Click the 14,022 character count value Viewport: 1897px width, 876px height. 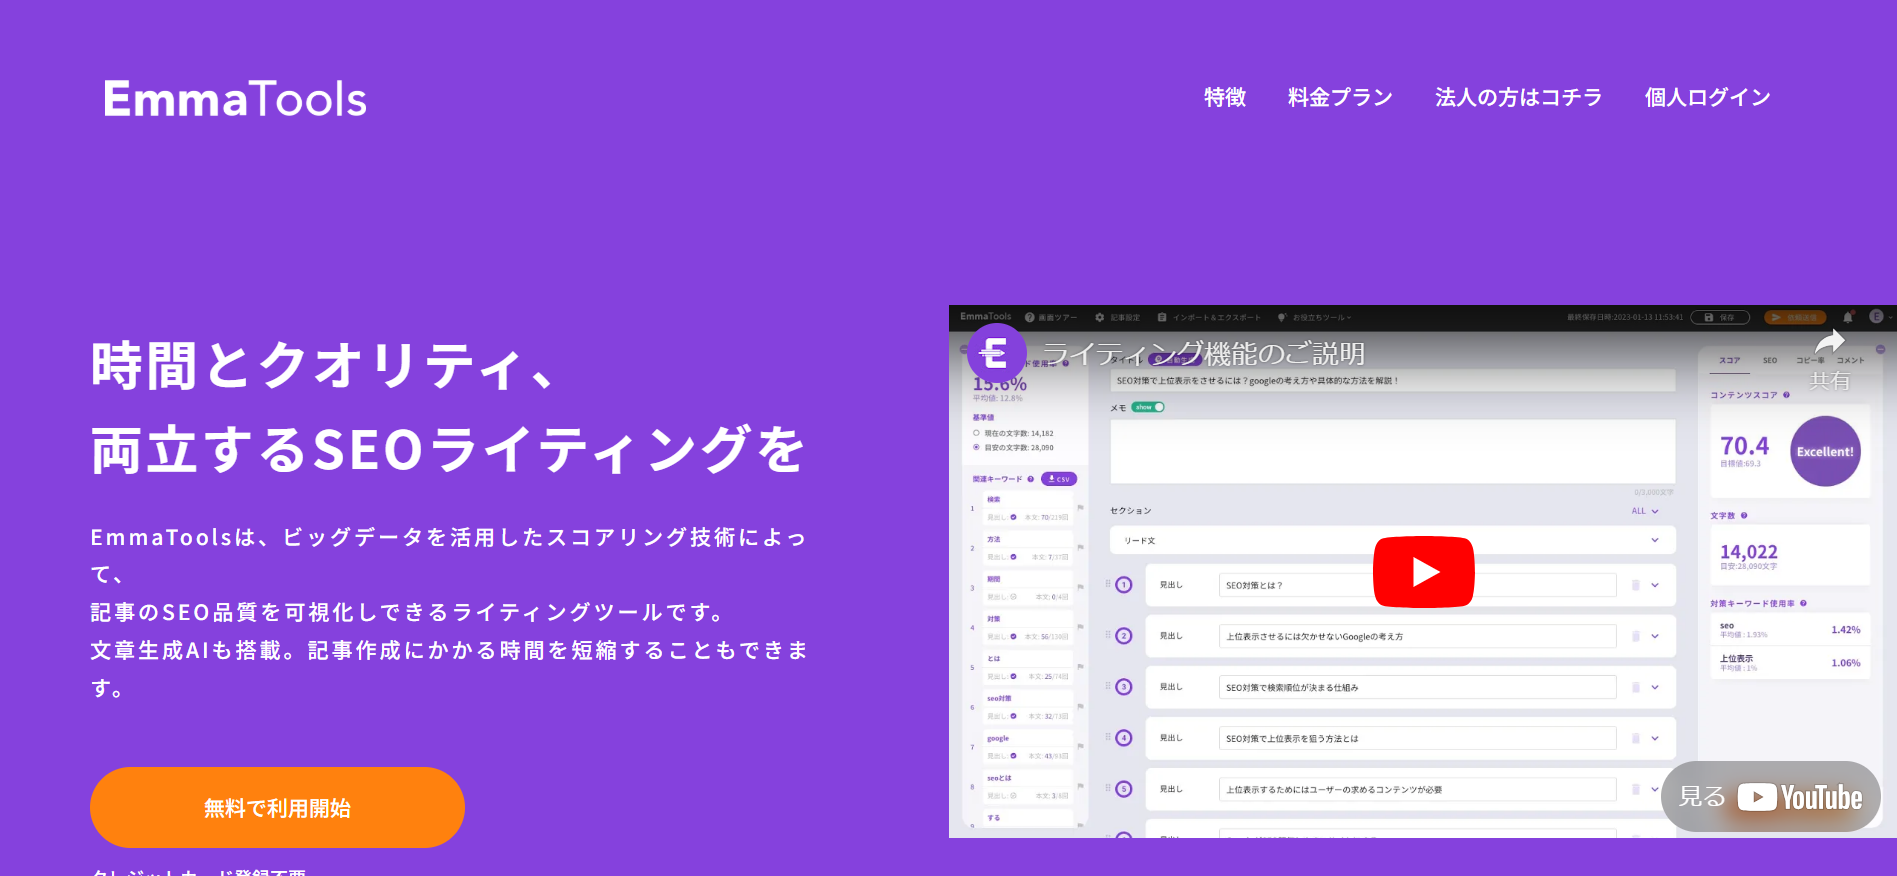(1748, 552)
